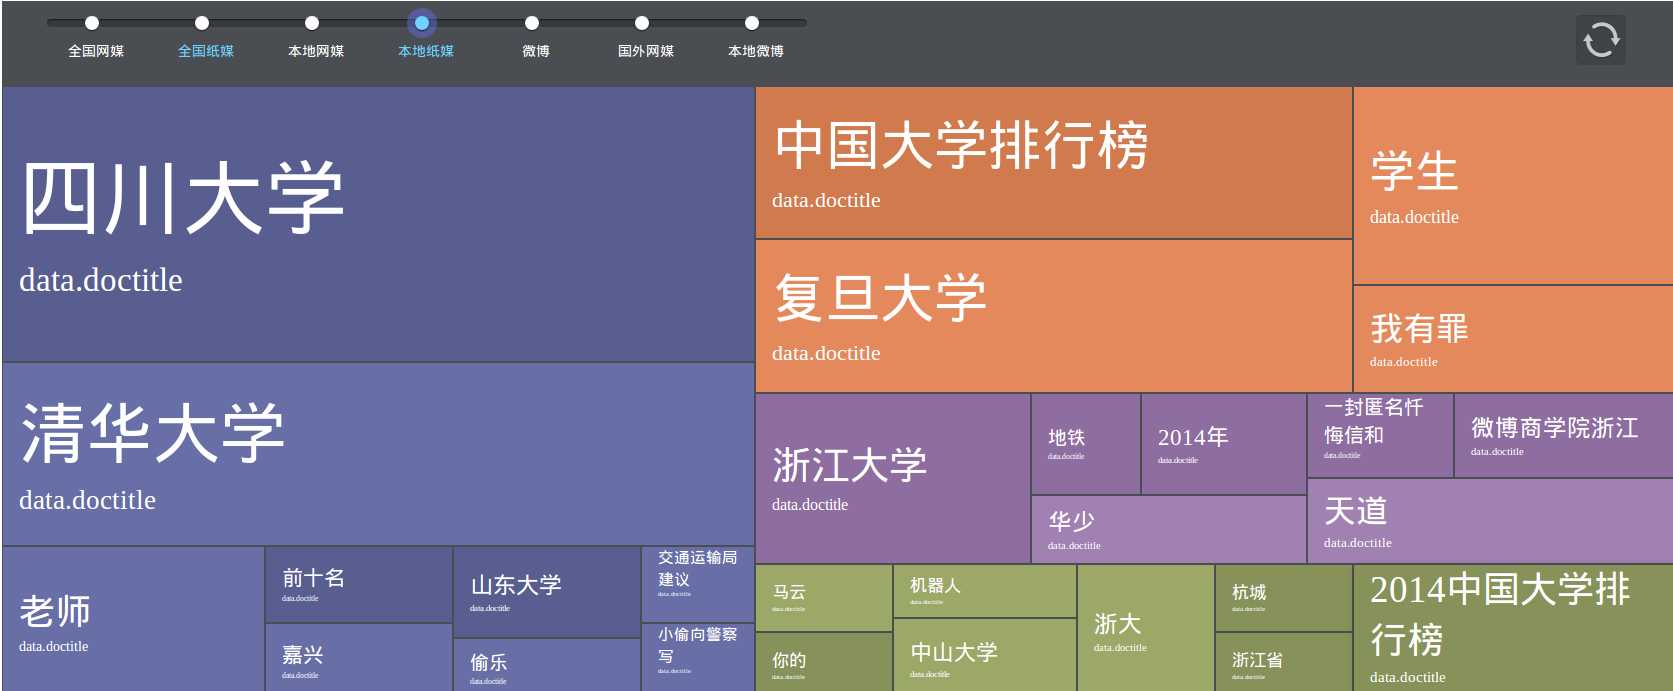Click the 本地微博 label
Viewport: 1673px width, 691px height.
click(x=756, y=51)
